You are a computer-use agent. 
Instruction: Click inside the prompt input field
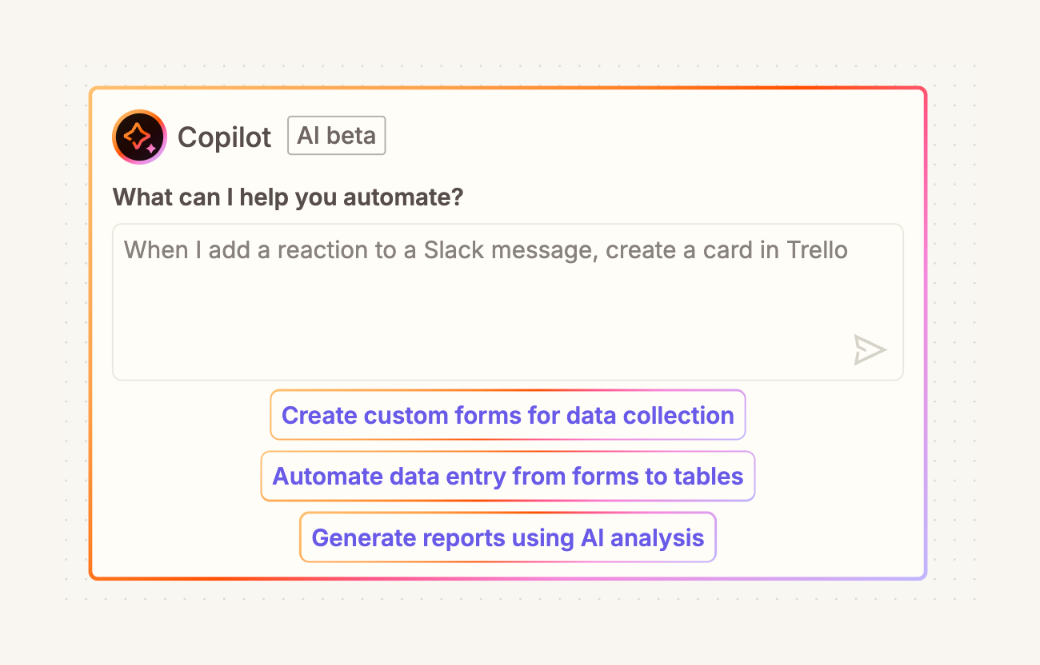tap(507, 300)
